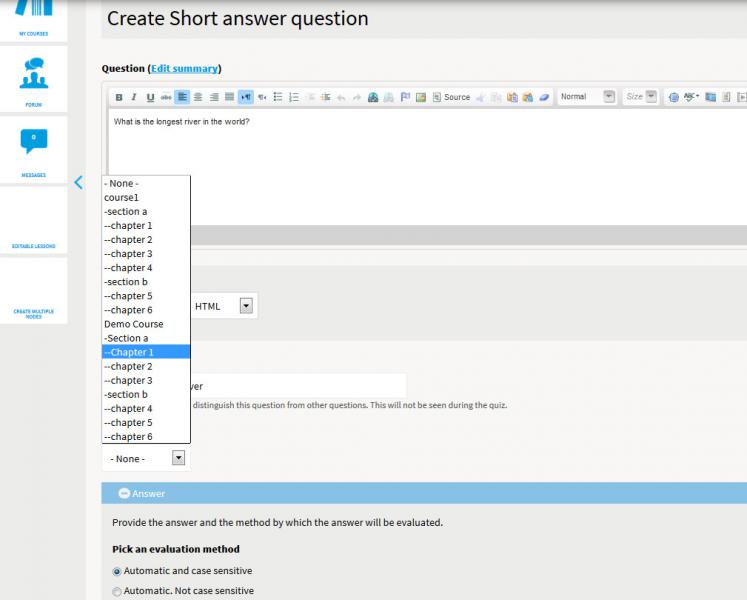Click the closed None dropdown arrow

[x=178, y=458]
